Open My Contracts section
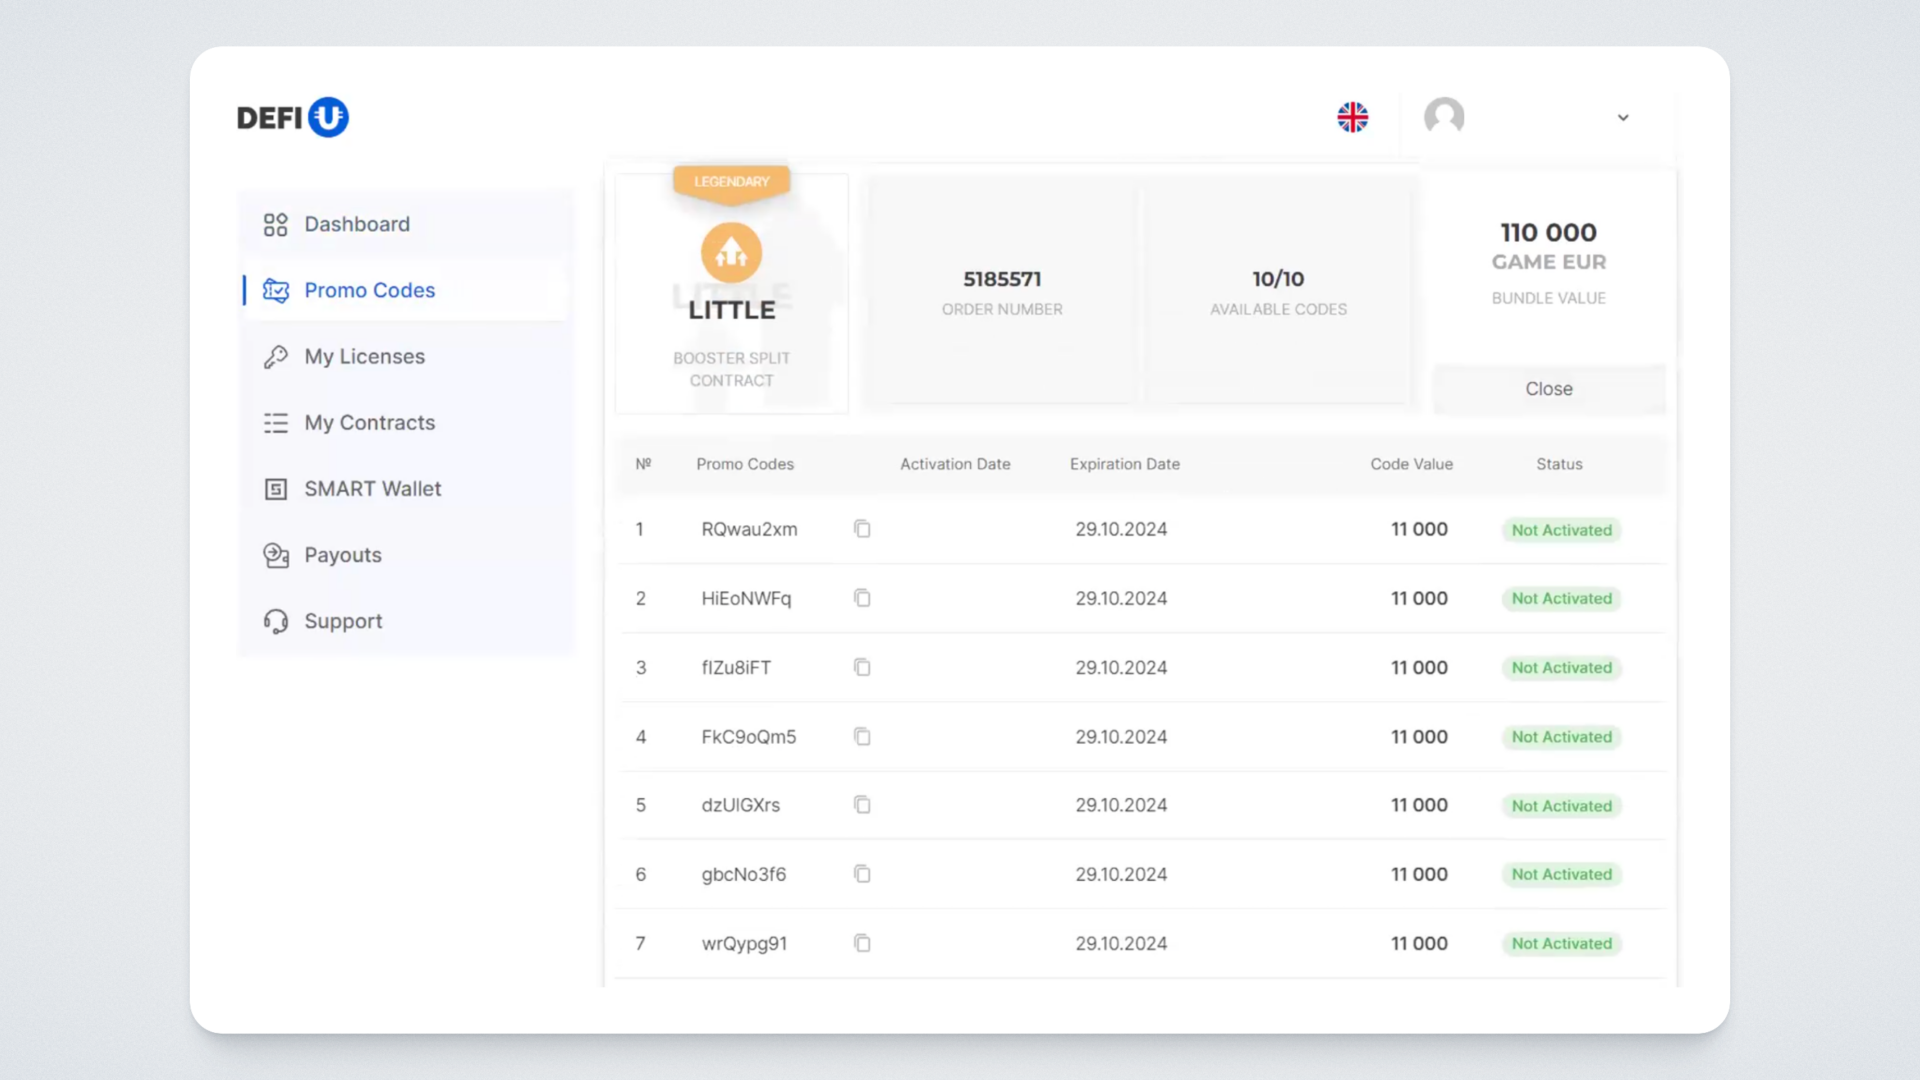Screen dimensions: 1920x1080 (x=369, y=423)
